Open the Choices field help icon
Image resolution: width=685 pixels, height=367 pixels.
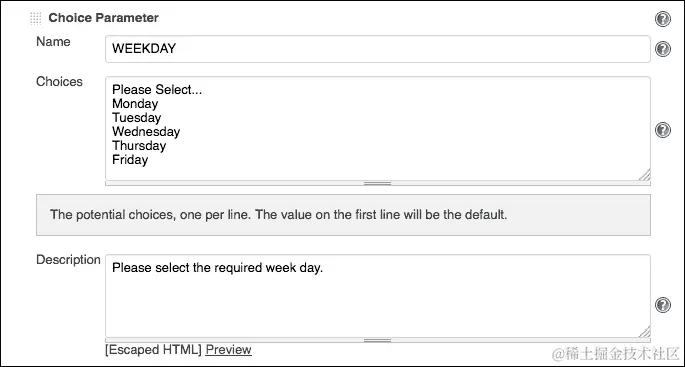coord(663,130)
